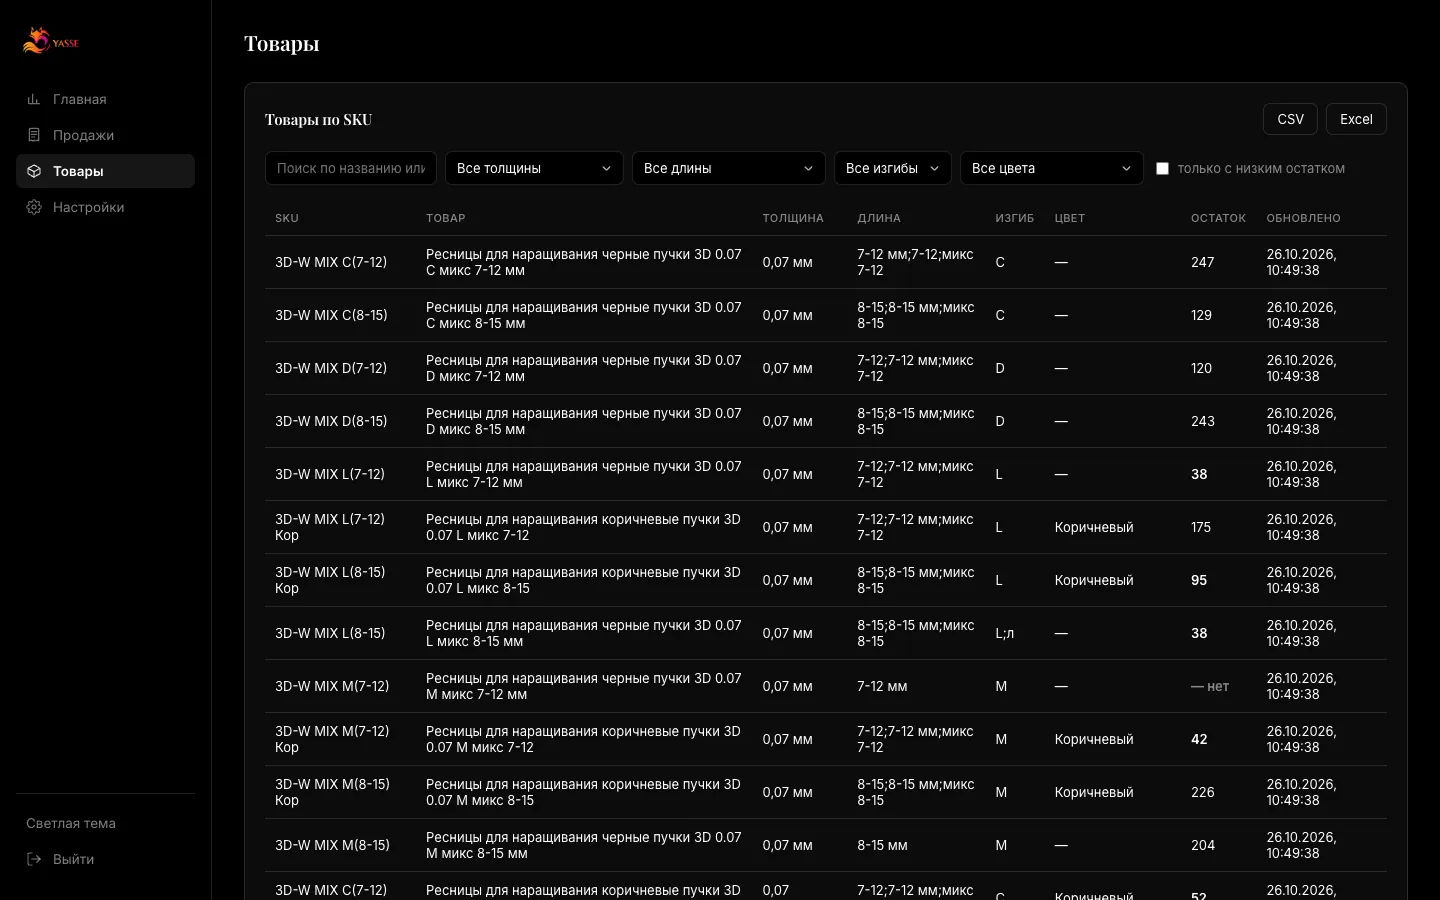Click the 'Товары по SKU' heading
Image resolution: width=1440 pixels, height=900 pixels.
click(318, 119)
